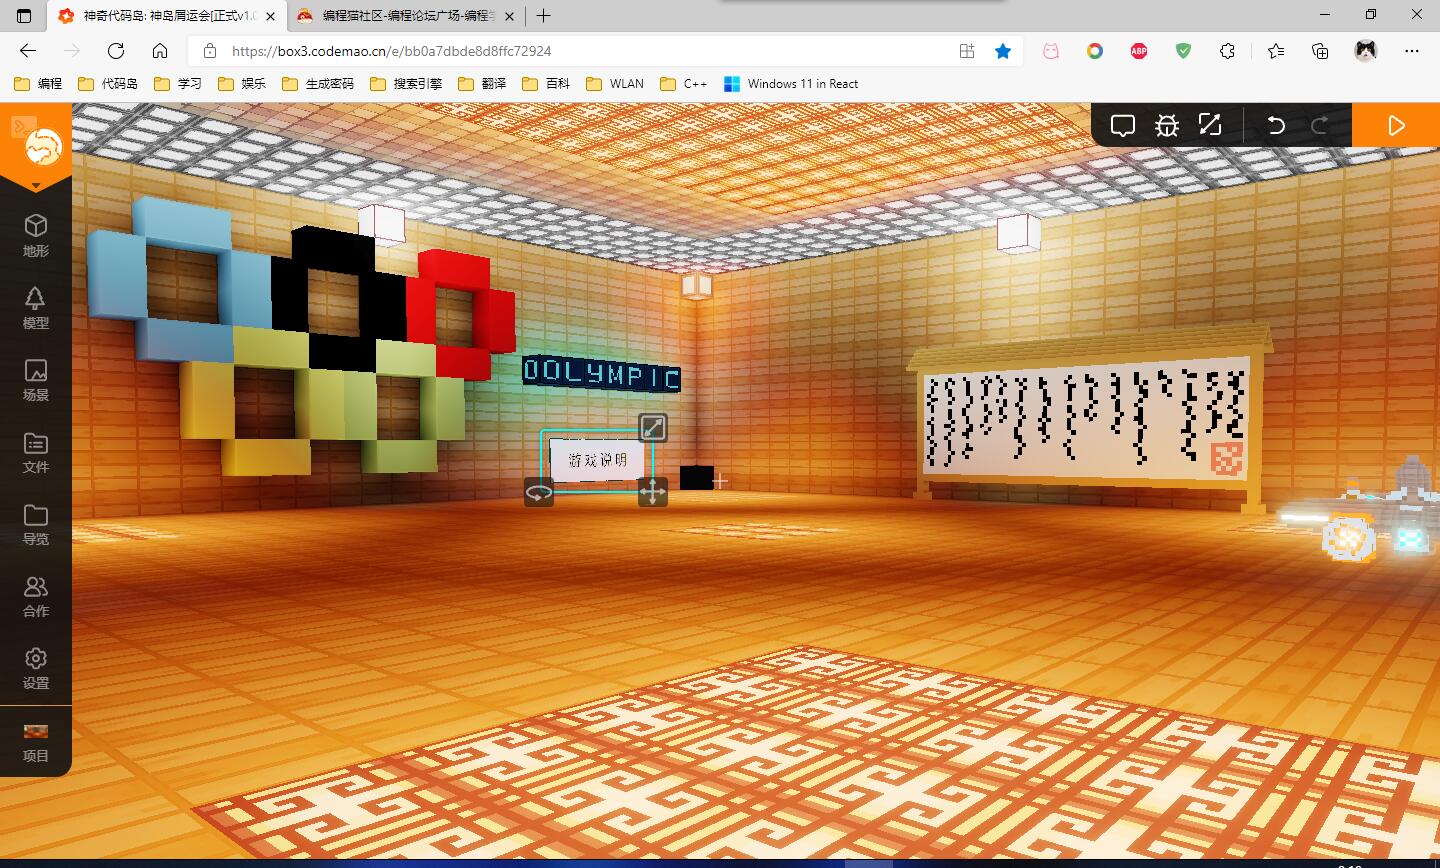Screen dimensions: 1440x868
Task: Open the WLAN bookmarks folder
Action: coord(615,84)
